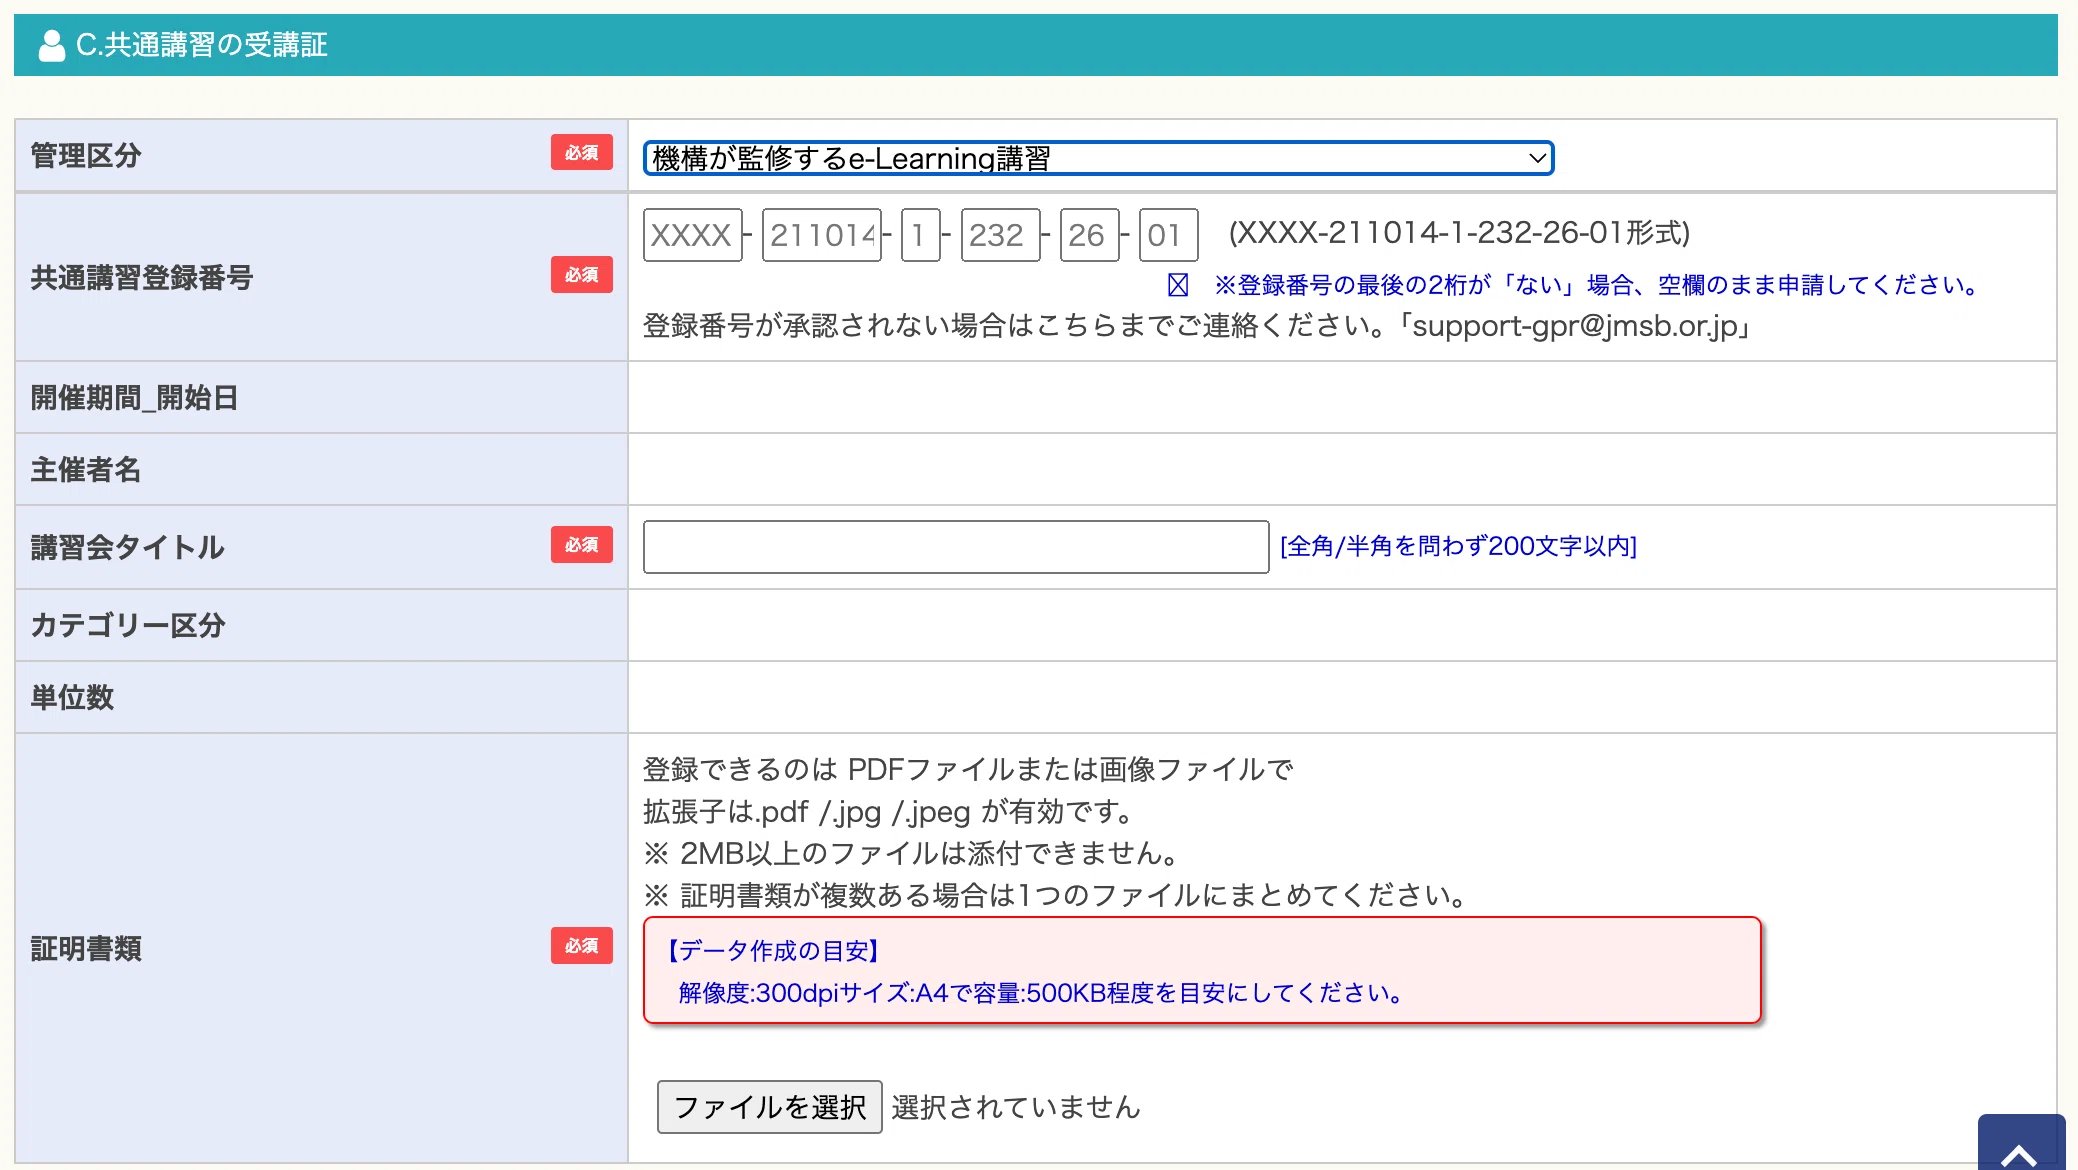Click the format example (XXXX-211014-1-232-26-01形式)
This screenshot has height=1170, width=2078.
pos(1459,233)
